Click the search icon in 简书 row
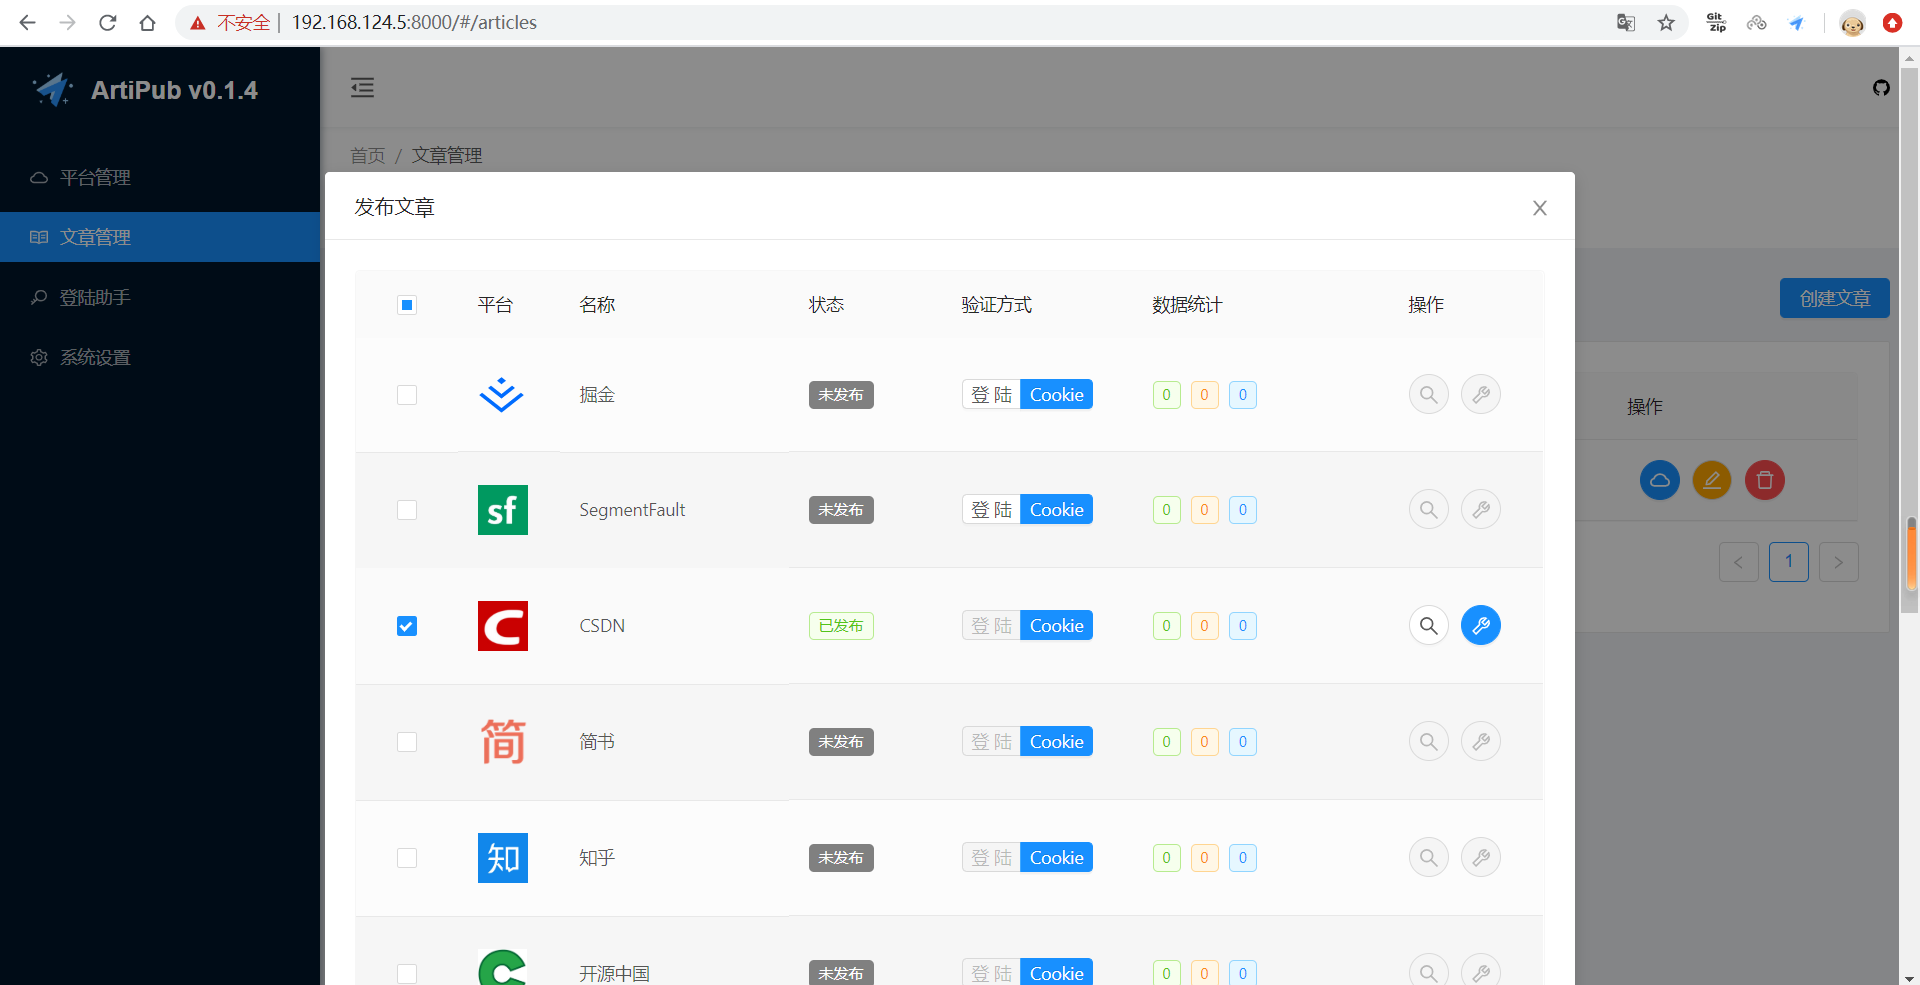The width and height of the screenshot is (1920, 985). click(x=1429, y=742)
